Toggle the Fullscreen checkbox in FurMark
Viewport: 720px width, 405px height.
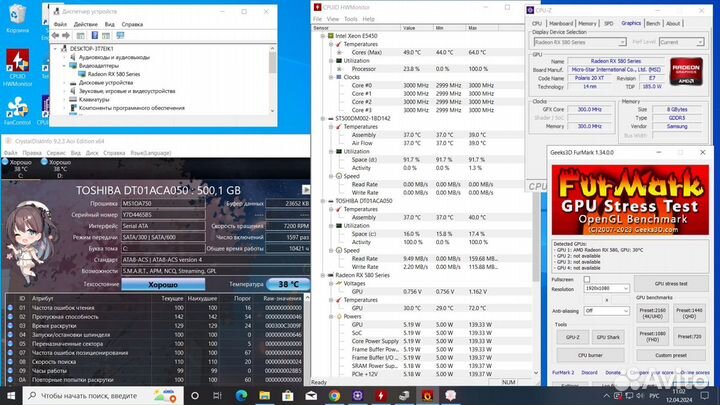coord(587,279)
